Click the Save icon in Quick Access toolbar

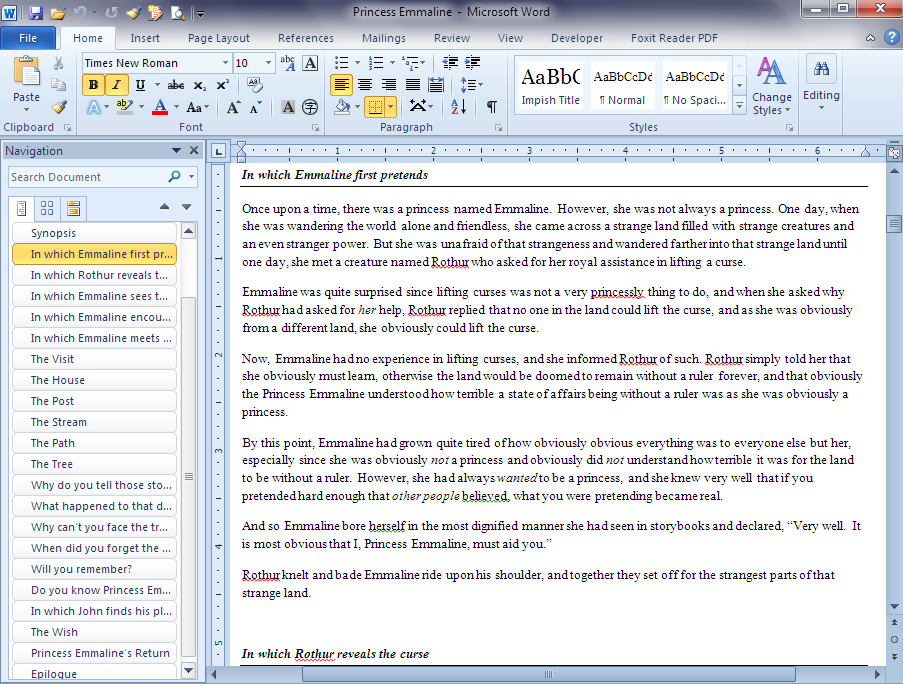tap(36, 12)
